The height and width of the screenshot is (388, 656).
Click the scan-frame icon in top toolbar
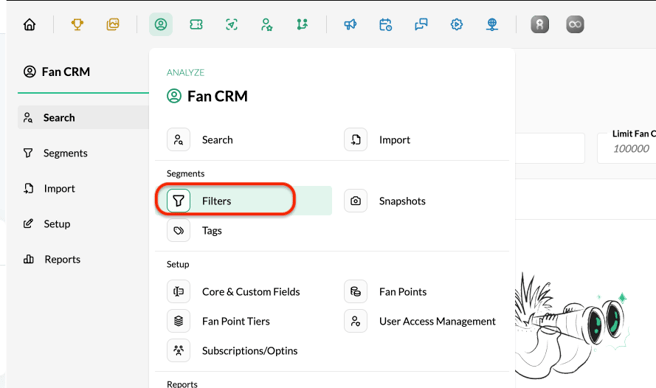click(x=231, y=24)
